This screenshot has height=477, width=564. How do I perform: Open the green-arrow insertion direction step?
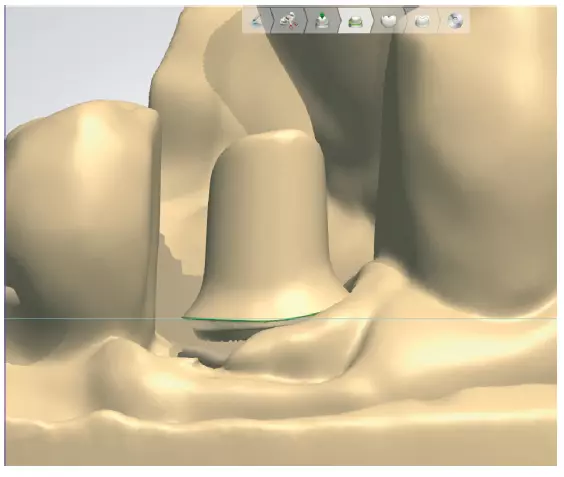pos(322,21)
